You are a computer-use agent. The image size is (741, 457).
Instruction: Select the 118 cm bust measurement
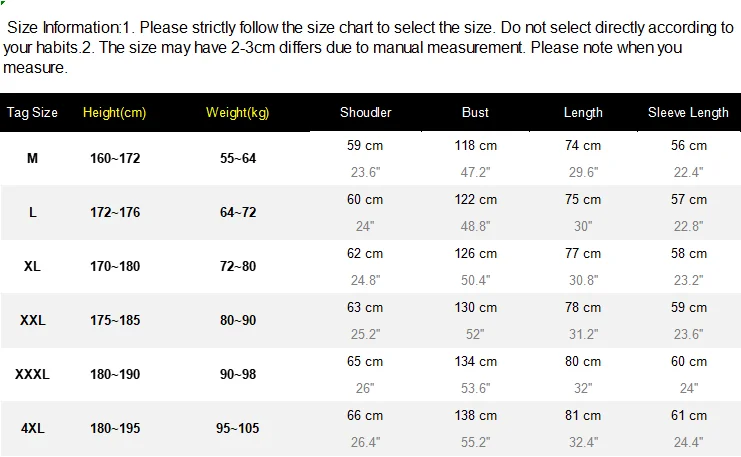(x=475, y=146)
